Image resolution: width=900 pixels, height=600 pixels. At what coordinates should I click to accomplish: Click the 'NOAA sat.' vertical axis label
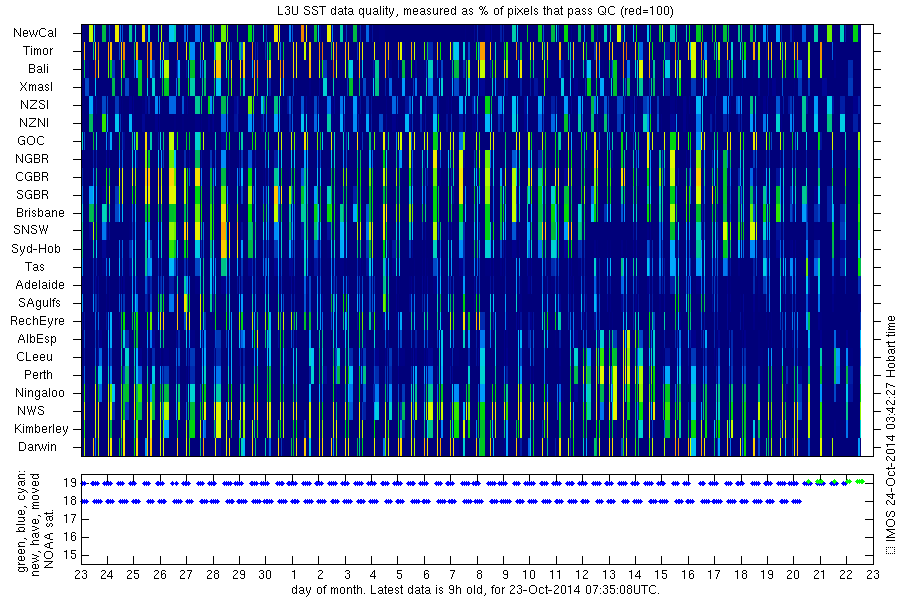49,537
